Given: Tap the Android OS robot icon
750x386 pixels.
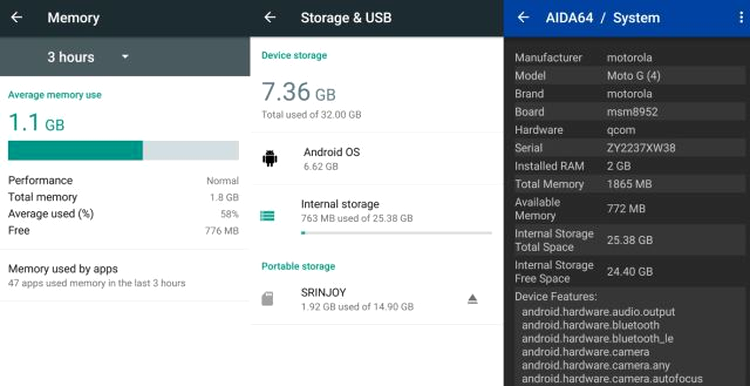Looking at the screenshot, I should tap(270, 158).
